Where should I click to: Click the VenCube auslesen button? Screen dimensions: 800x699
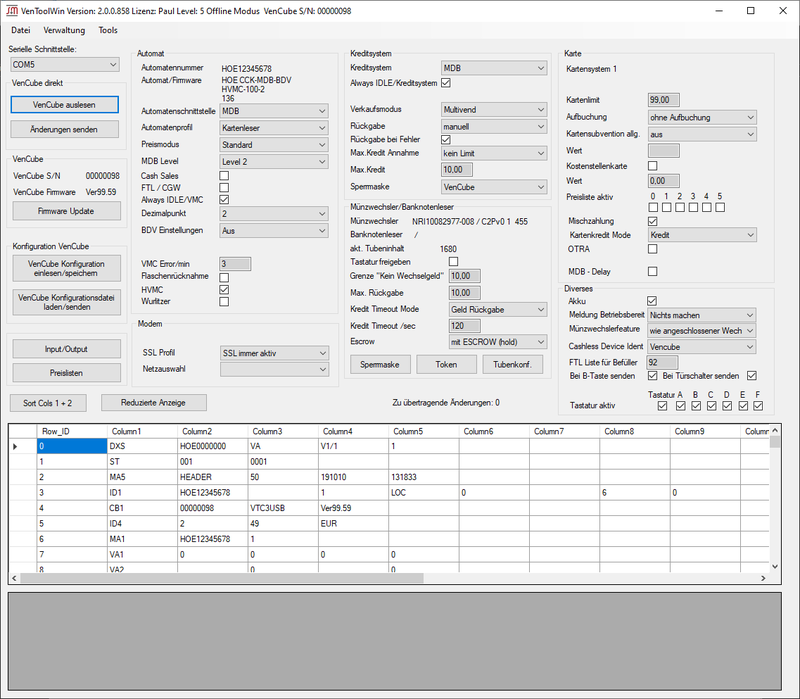[65, 104]
